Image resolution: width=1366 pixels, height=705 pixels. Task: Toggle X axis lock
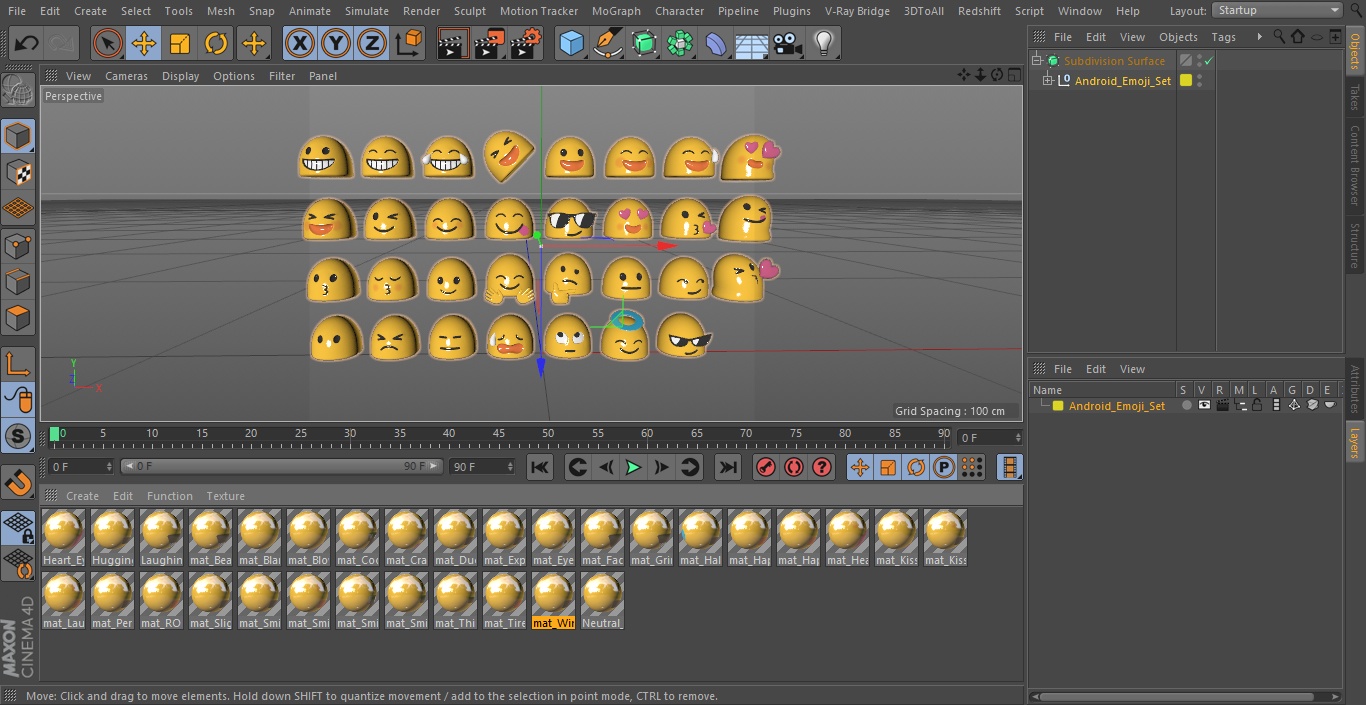click(300, 44)
